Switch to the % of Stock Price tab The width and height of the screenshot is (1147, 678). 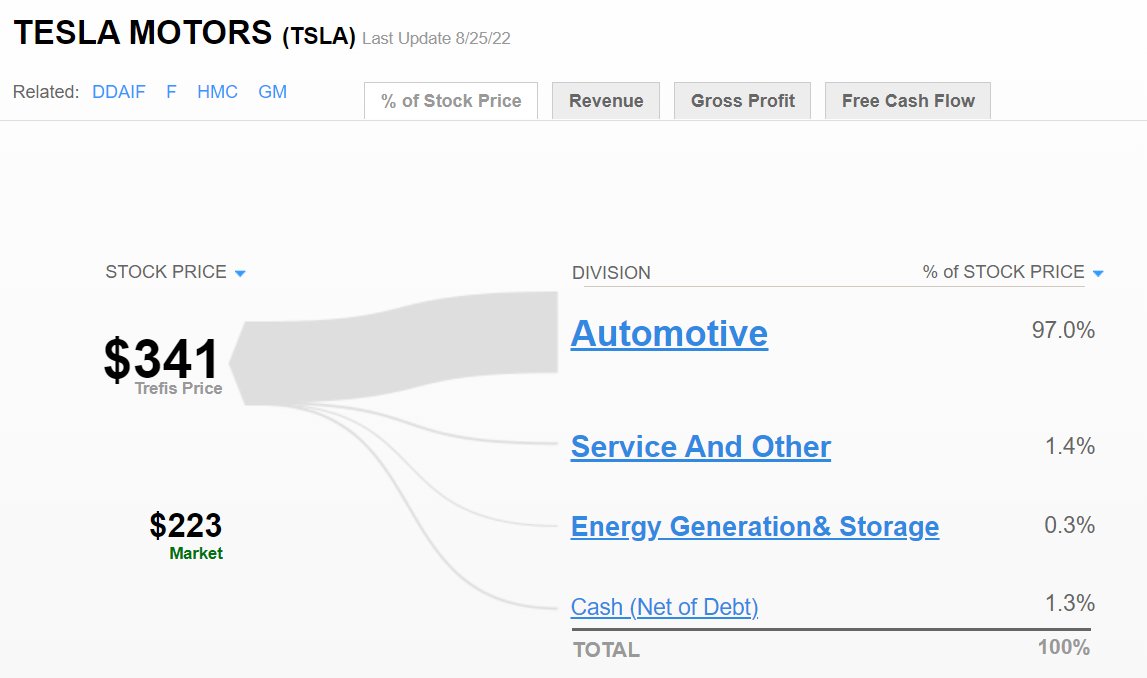point(451,101)
